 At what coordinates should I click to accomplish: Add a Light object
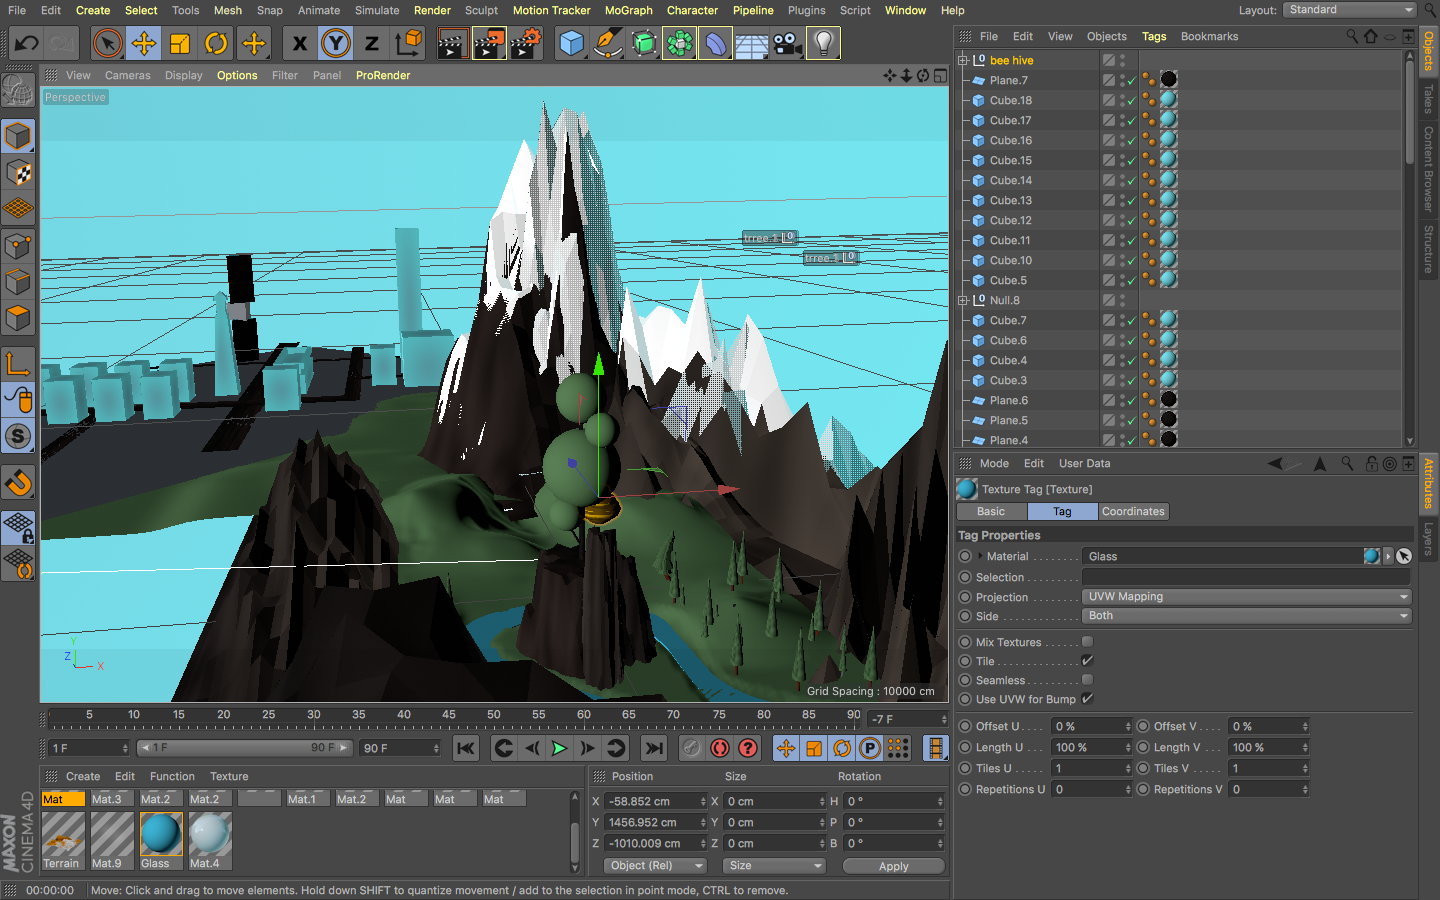pos(823,43)
